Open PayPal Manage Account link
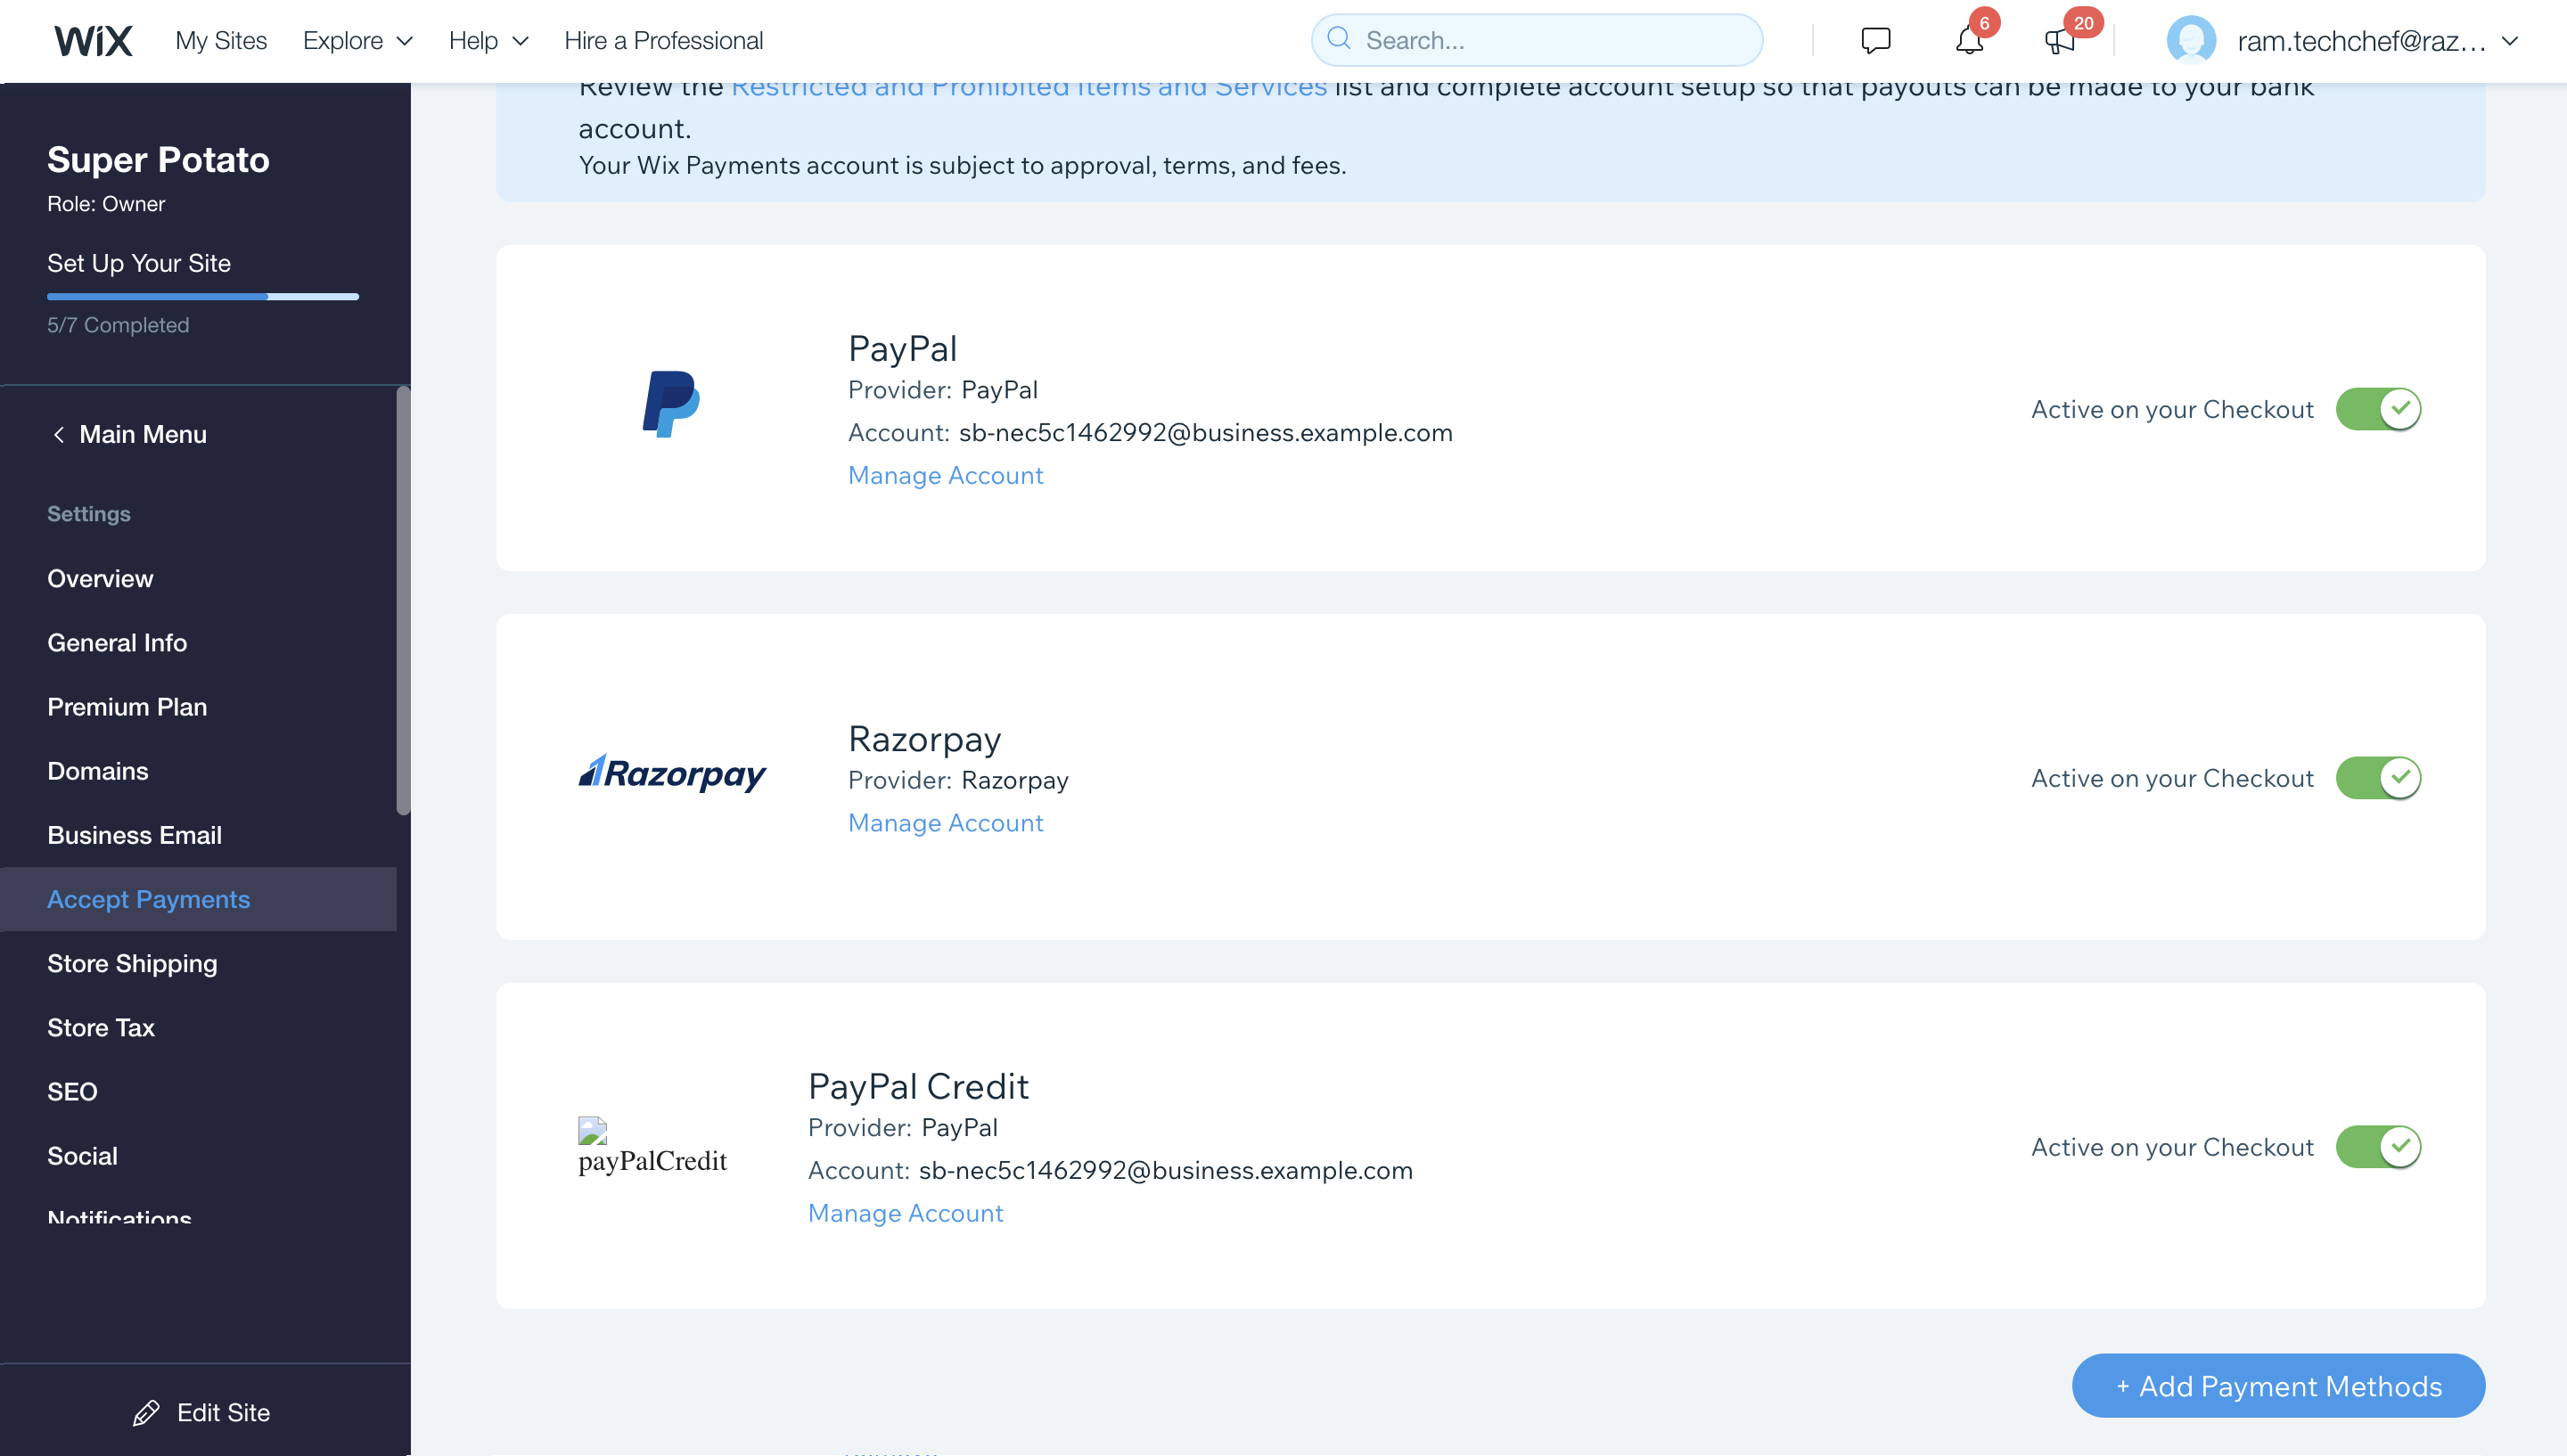The image size is (2567, 1456). point(945,475)
